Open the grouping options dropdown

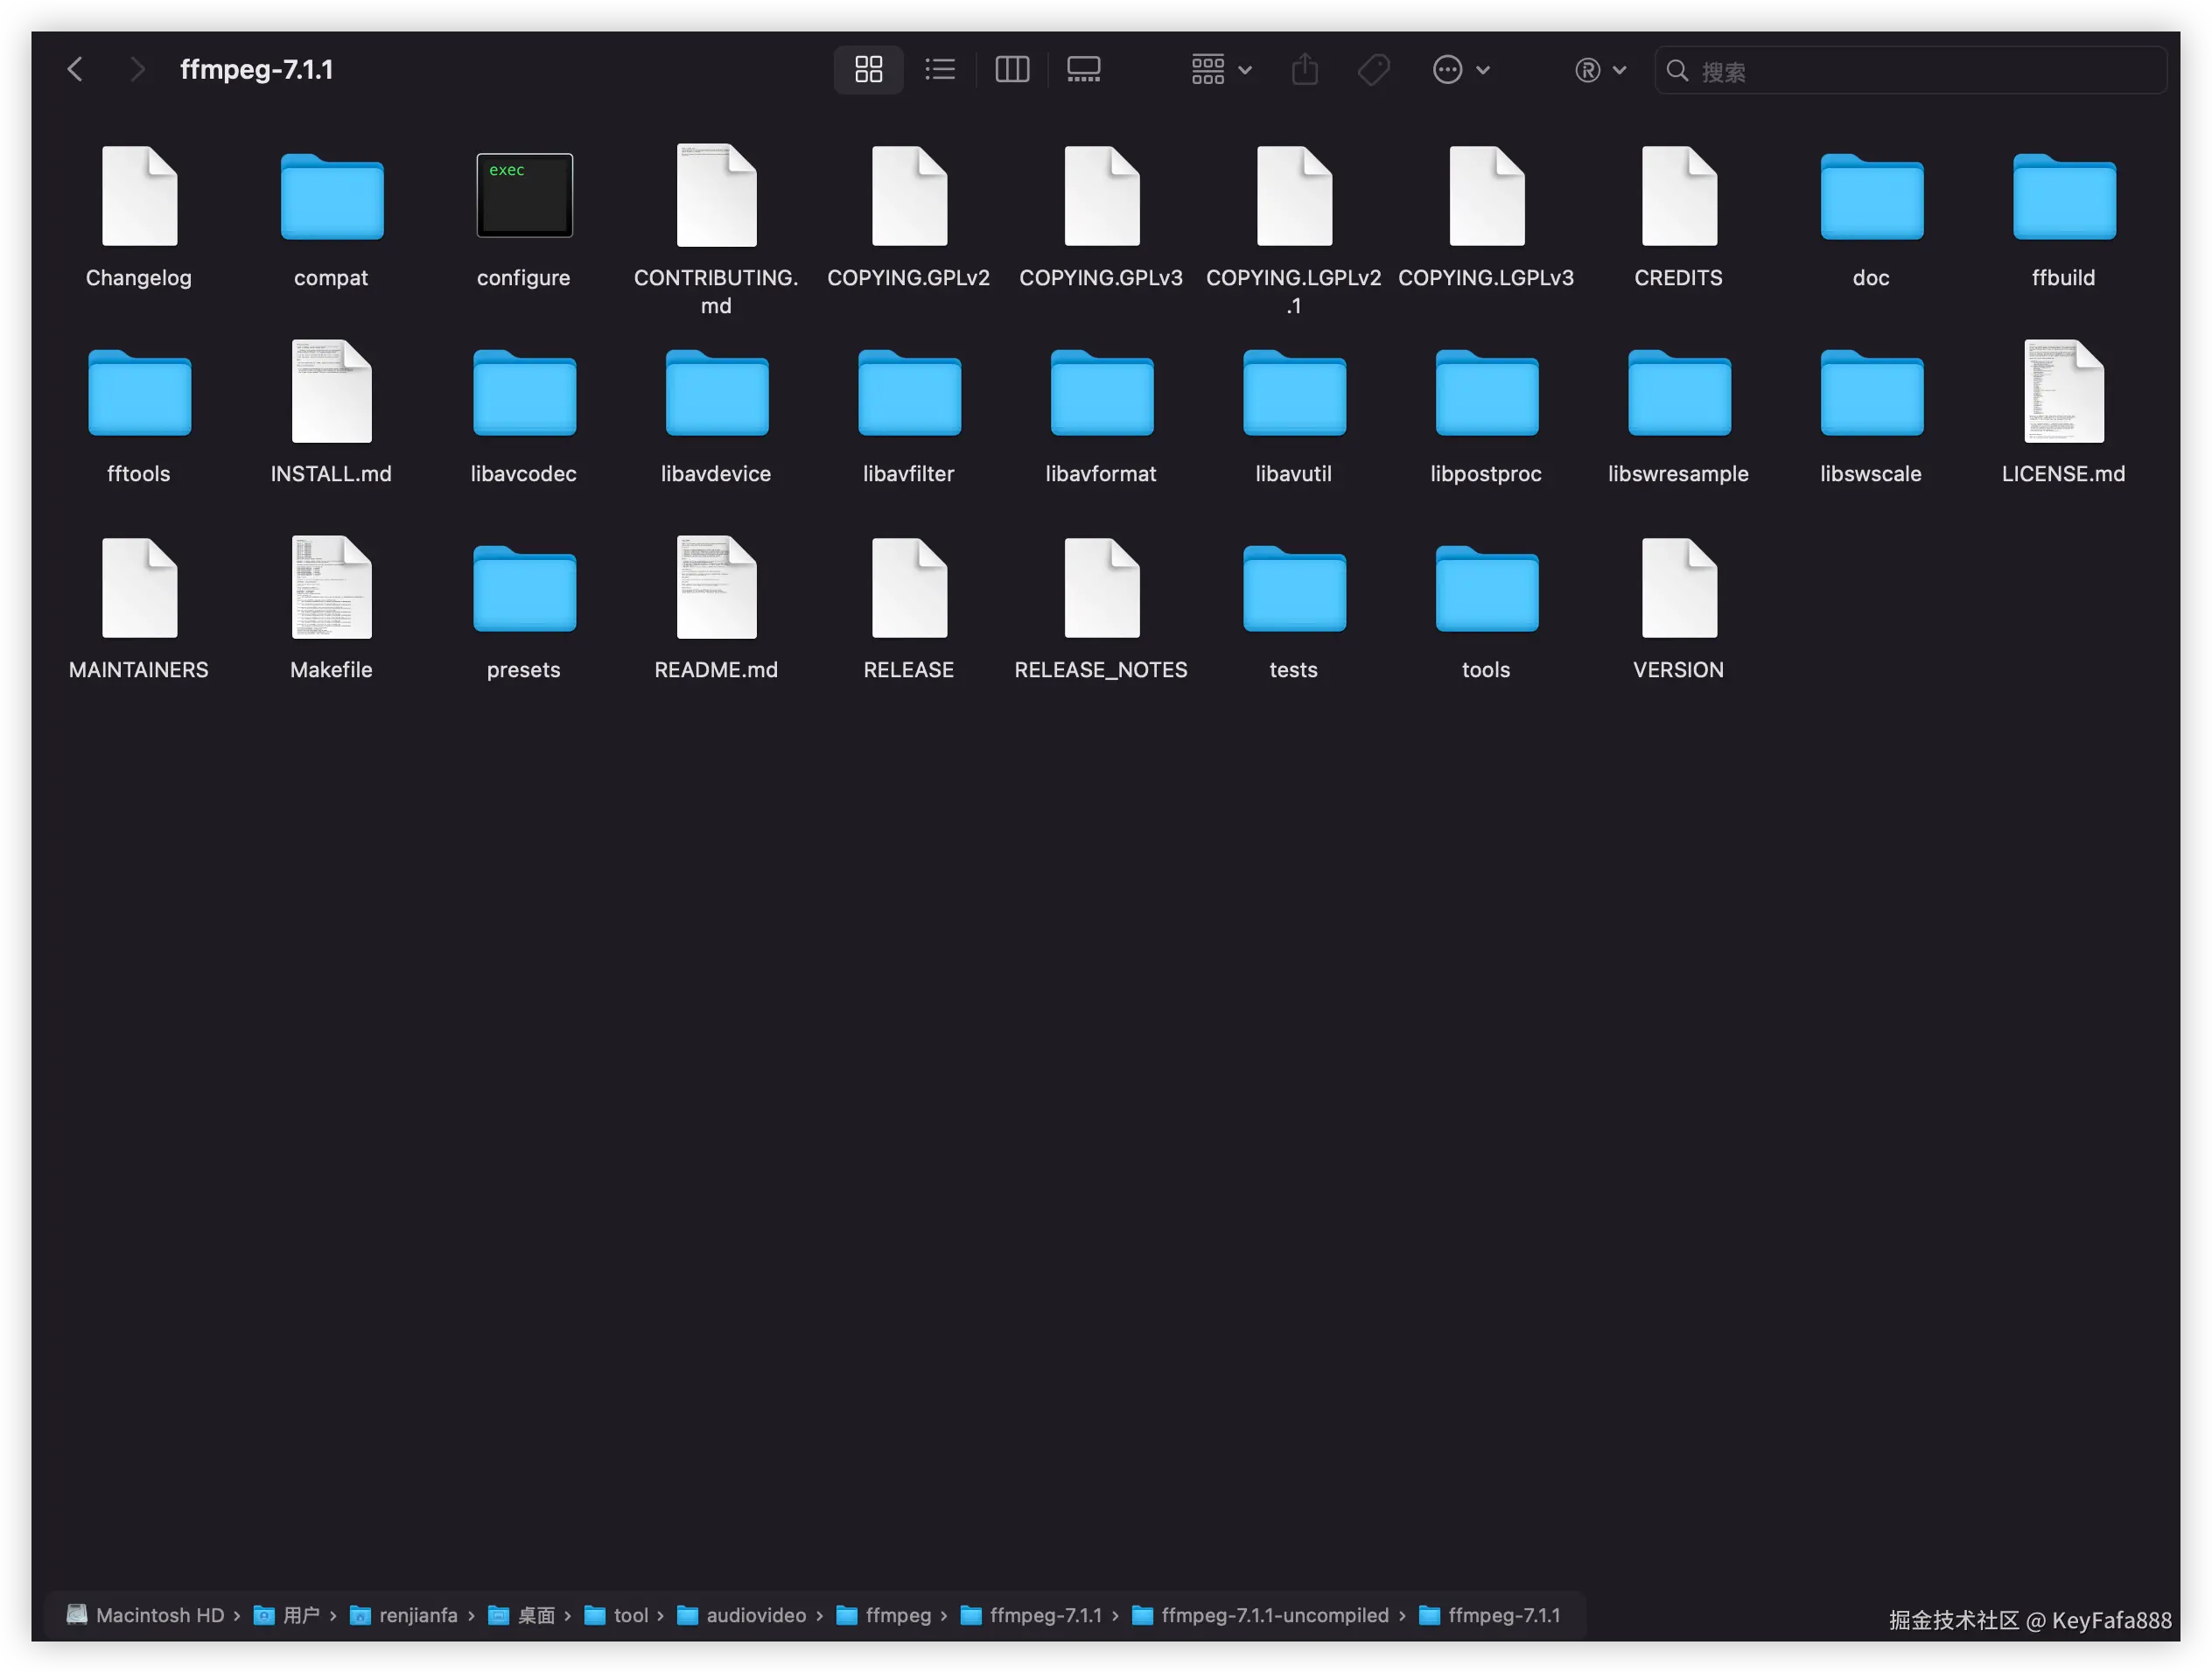click(1220, 69)
